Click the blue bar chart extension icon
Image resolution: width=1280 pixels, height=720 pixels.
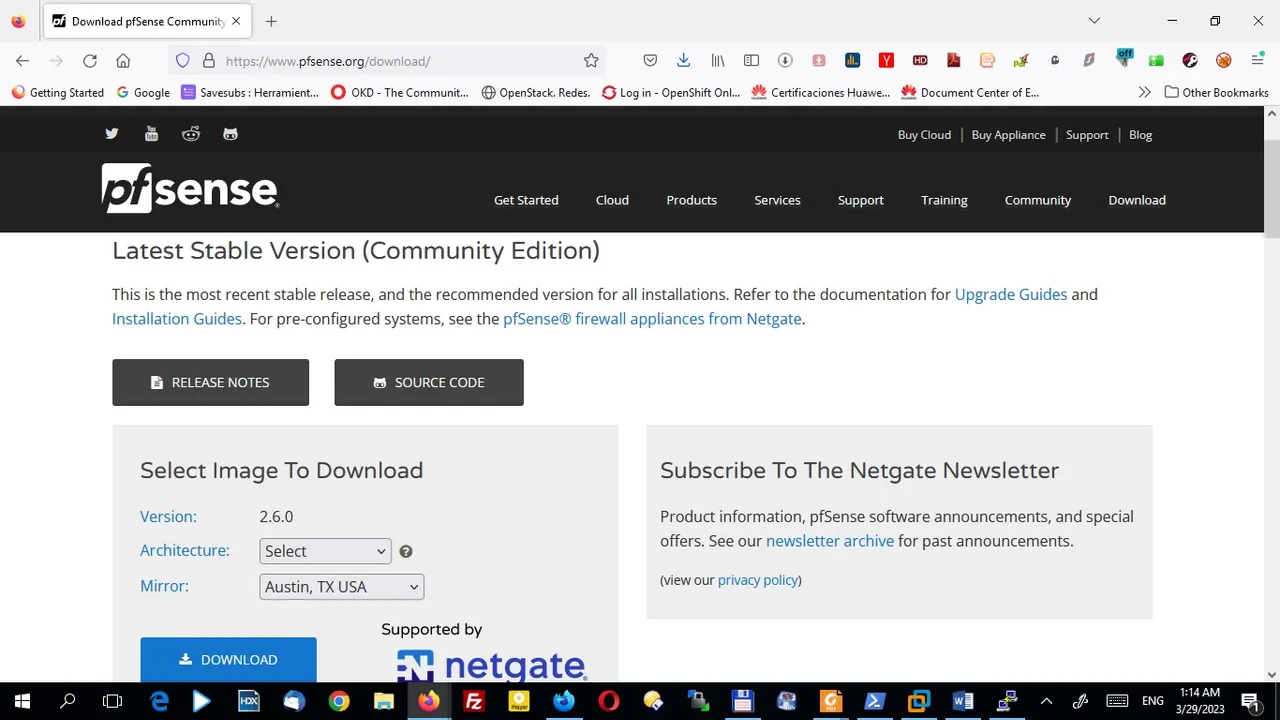pyautogui.click(x=852, y=61)
